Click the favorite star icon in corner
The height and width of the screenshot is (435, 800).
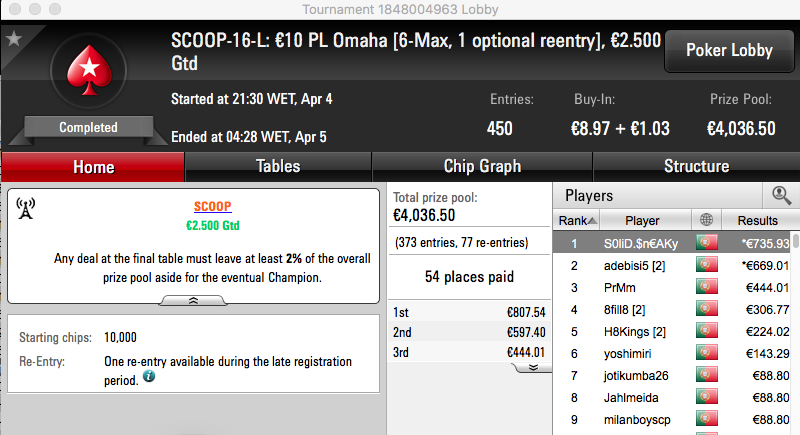click(x=14, y=39)
